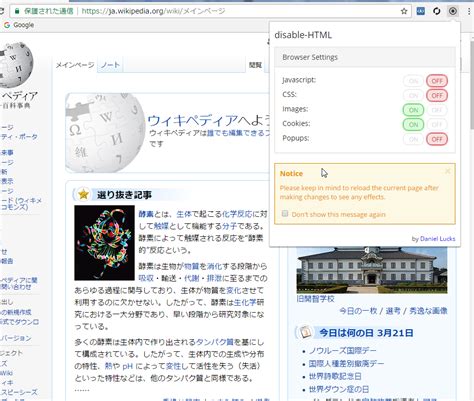
Task: Follow the 世界詩歌記念日 link
Action: (335, 376)
